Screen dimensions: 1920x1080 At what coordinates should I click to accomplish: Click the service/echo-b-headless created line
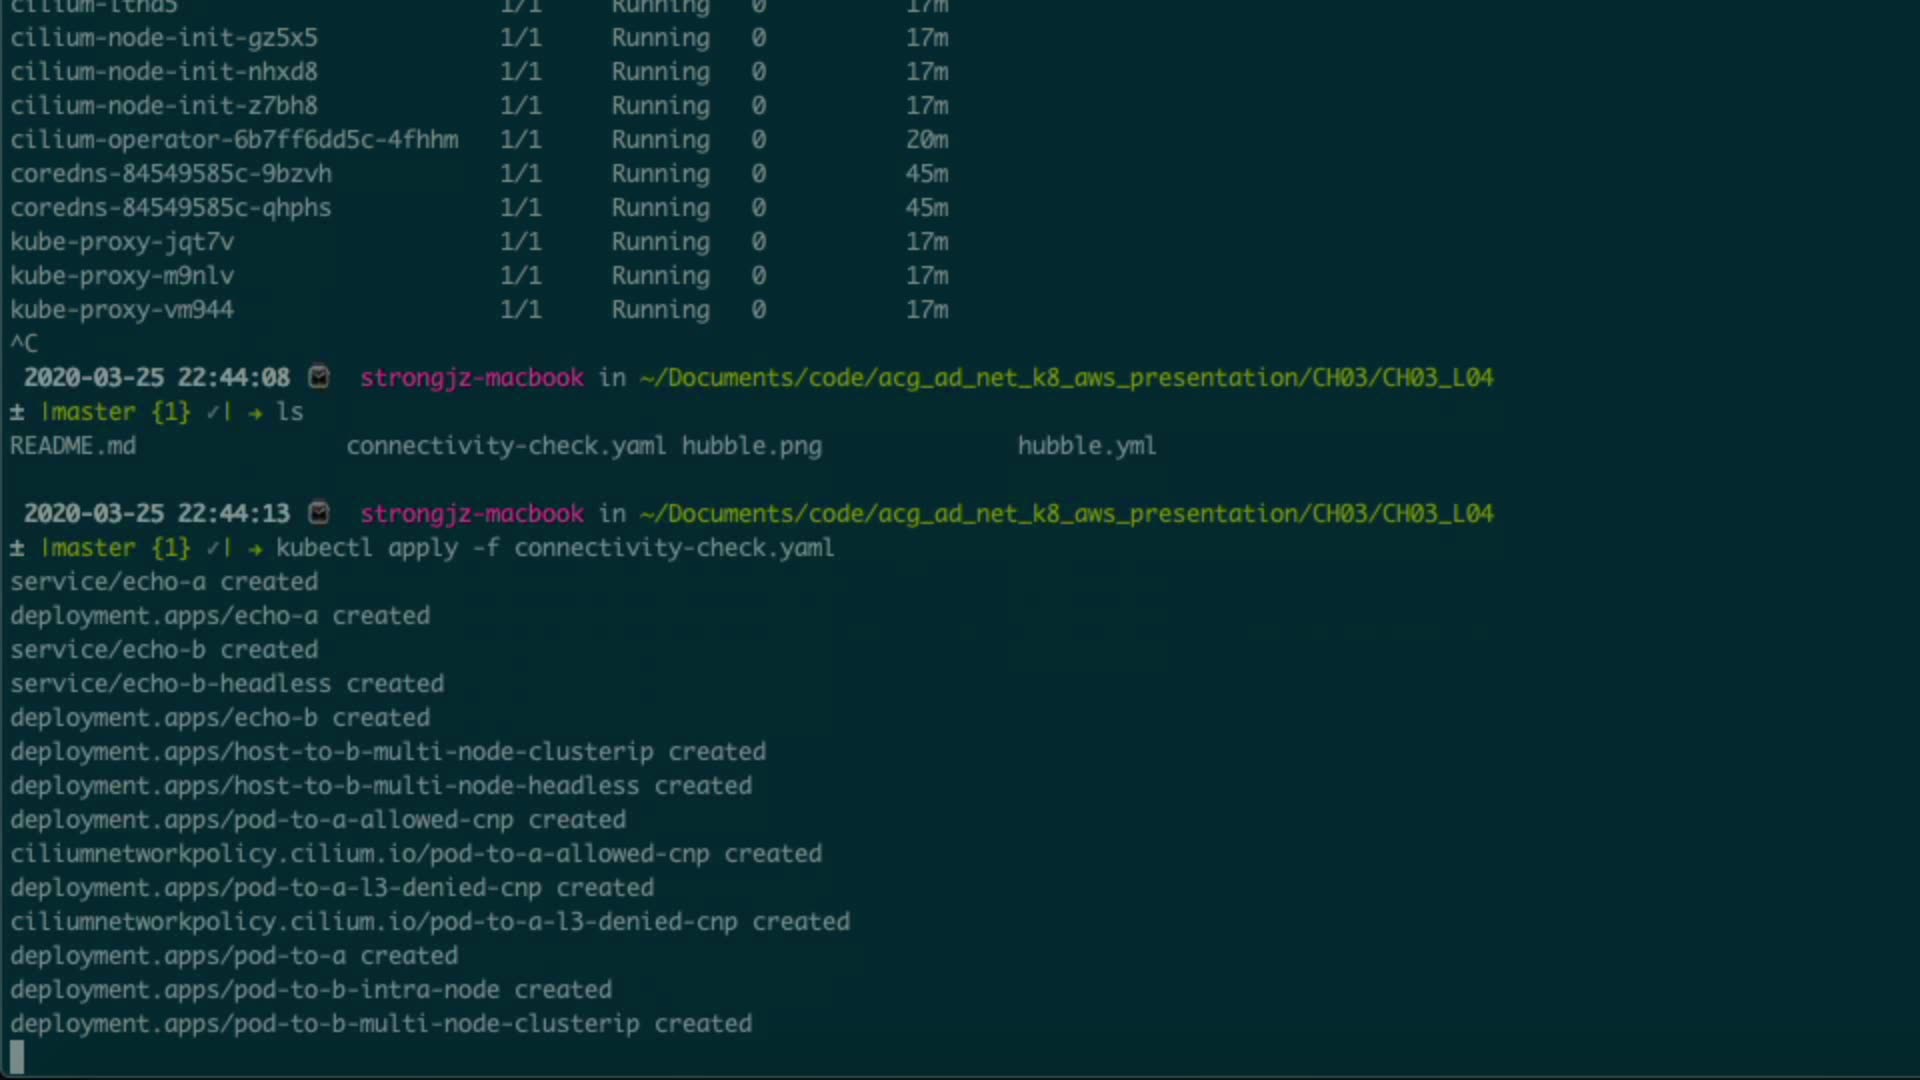[x=227, y=684]
